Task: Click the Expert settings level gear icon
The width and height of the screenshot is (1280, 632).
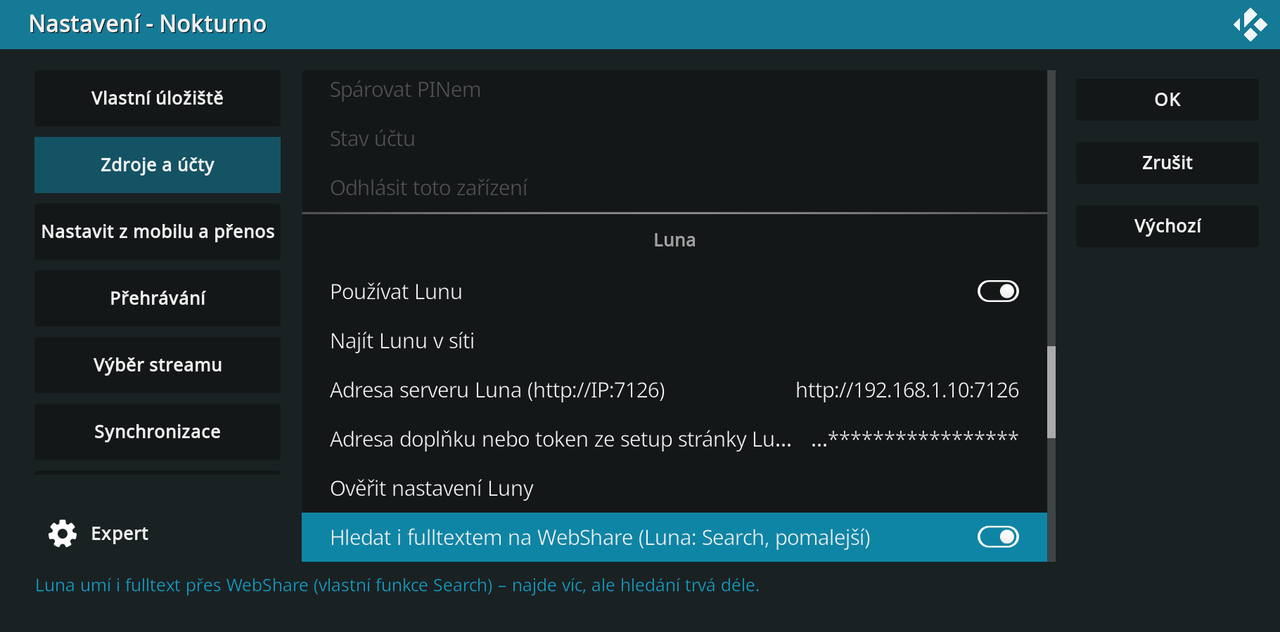Action: click(62, 534)
